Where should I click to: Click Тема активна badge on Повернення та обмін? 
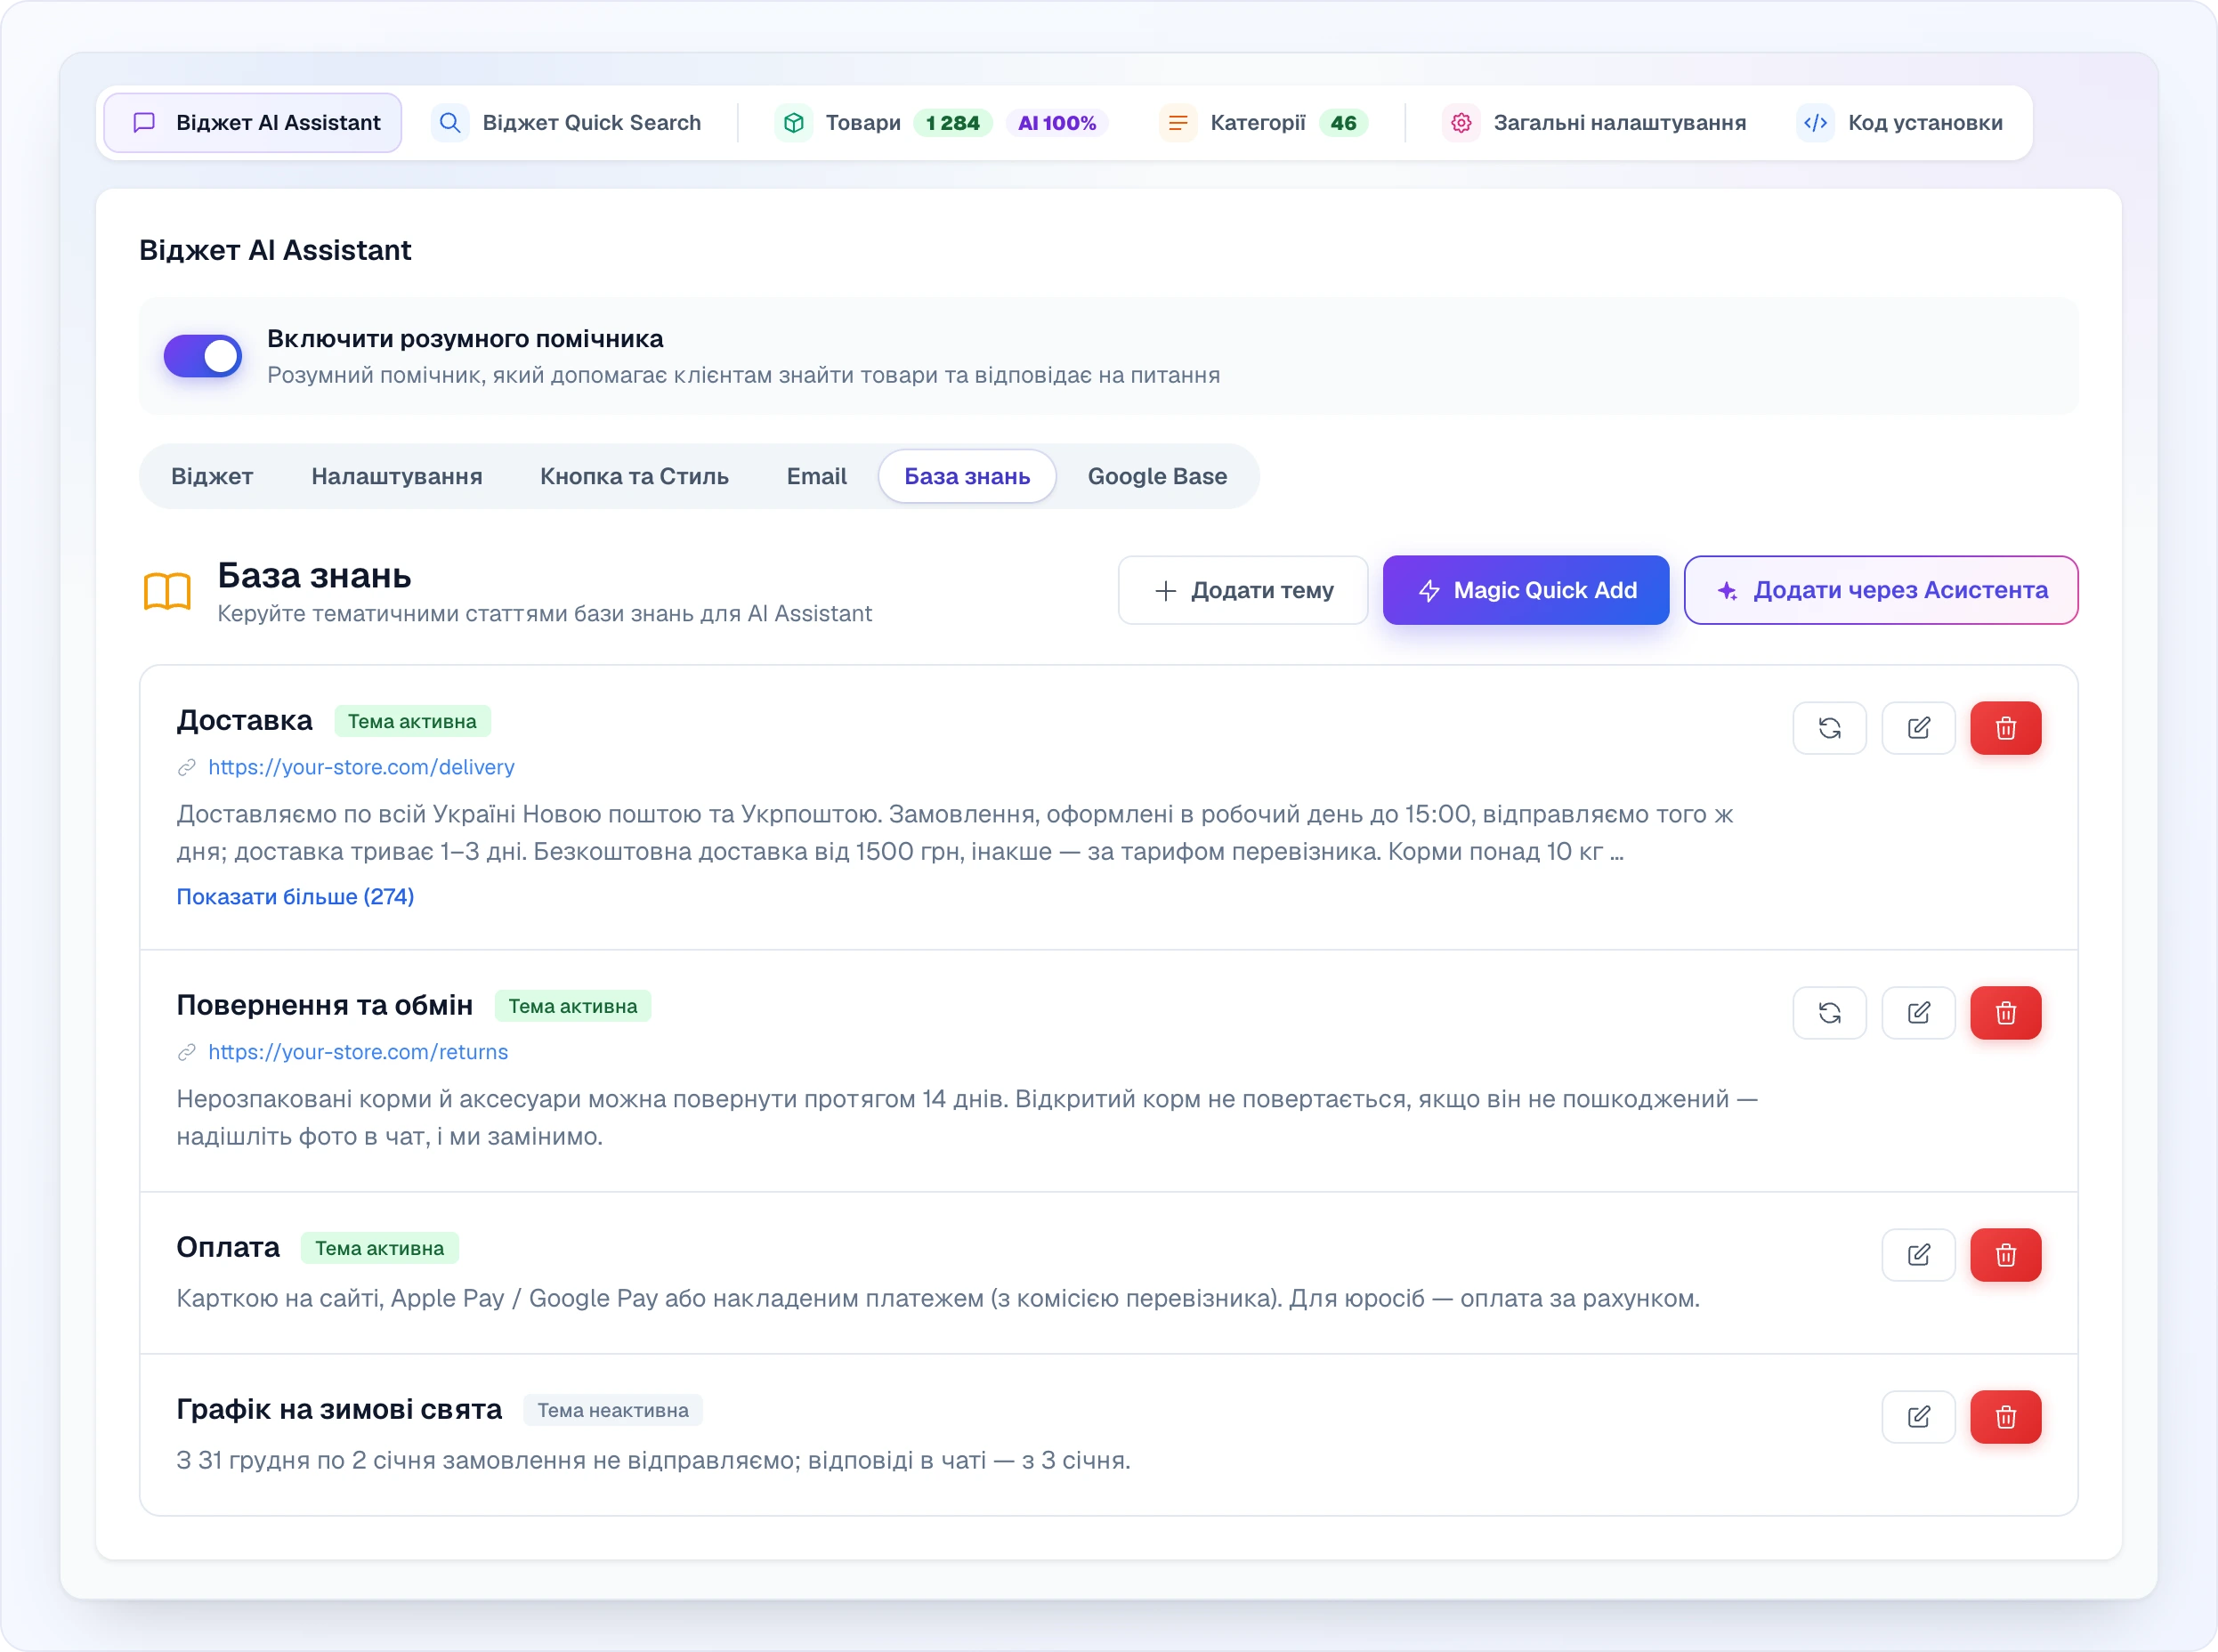click(x=573, y=1007)
